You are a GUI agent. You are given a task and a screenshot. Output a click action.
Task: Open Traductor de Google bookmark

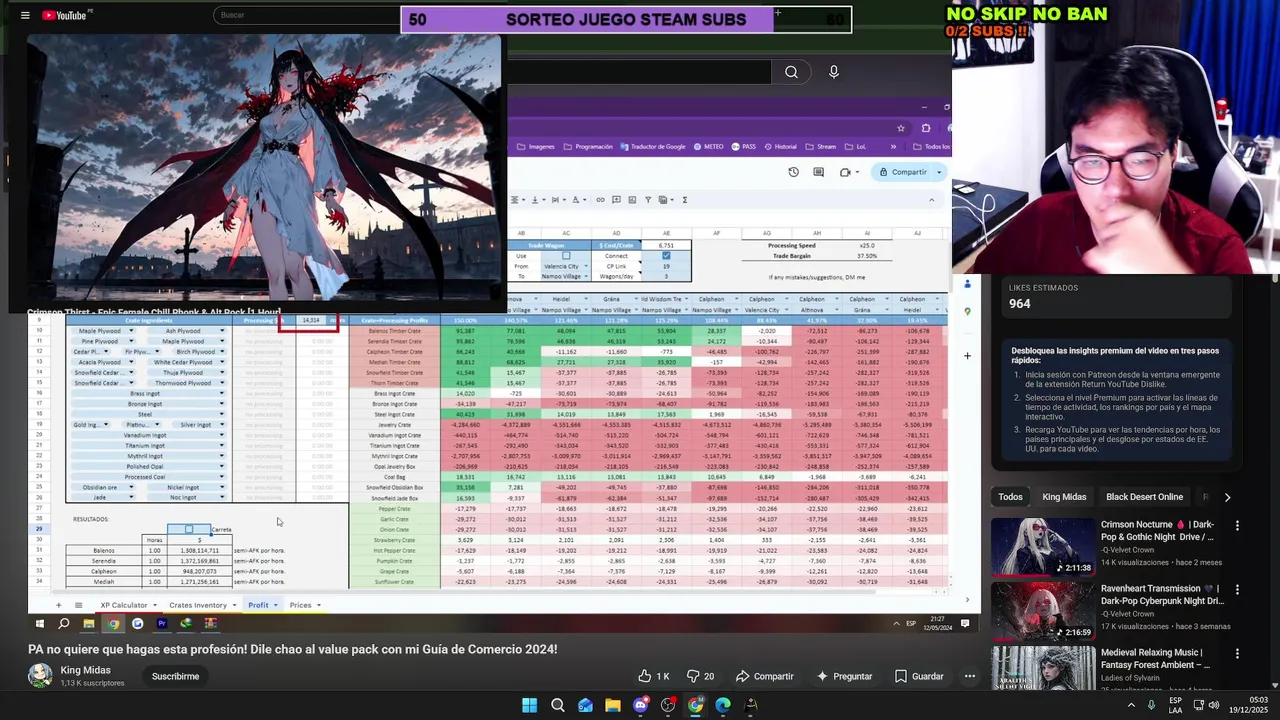(x=653, y=147)
